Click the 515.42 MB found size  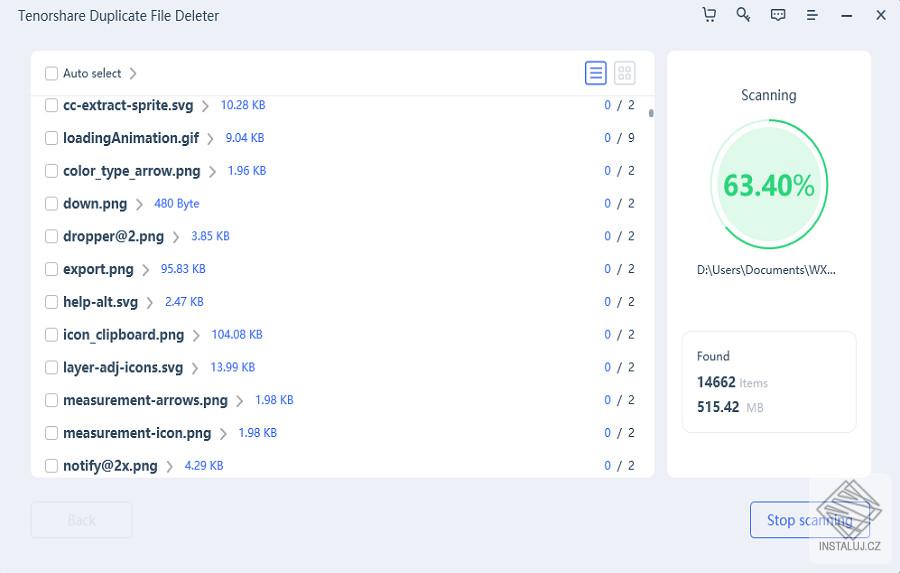(730, 407)
